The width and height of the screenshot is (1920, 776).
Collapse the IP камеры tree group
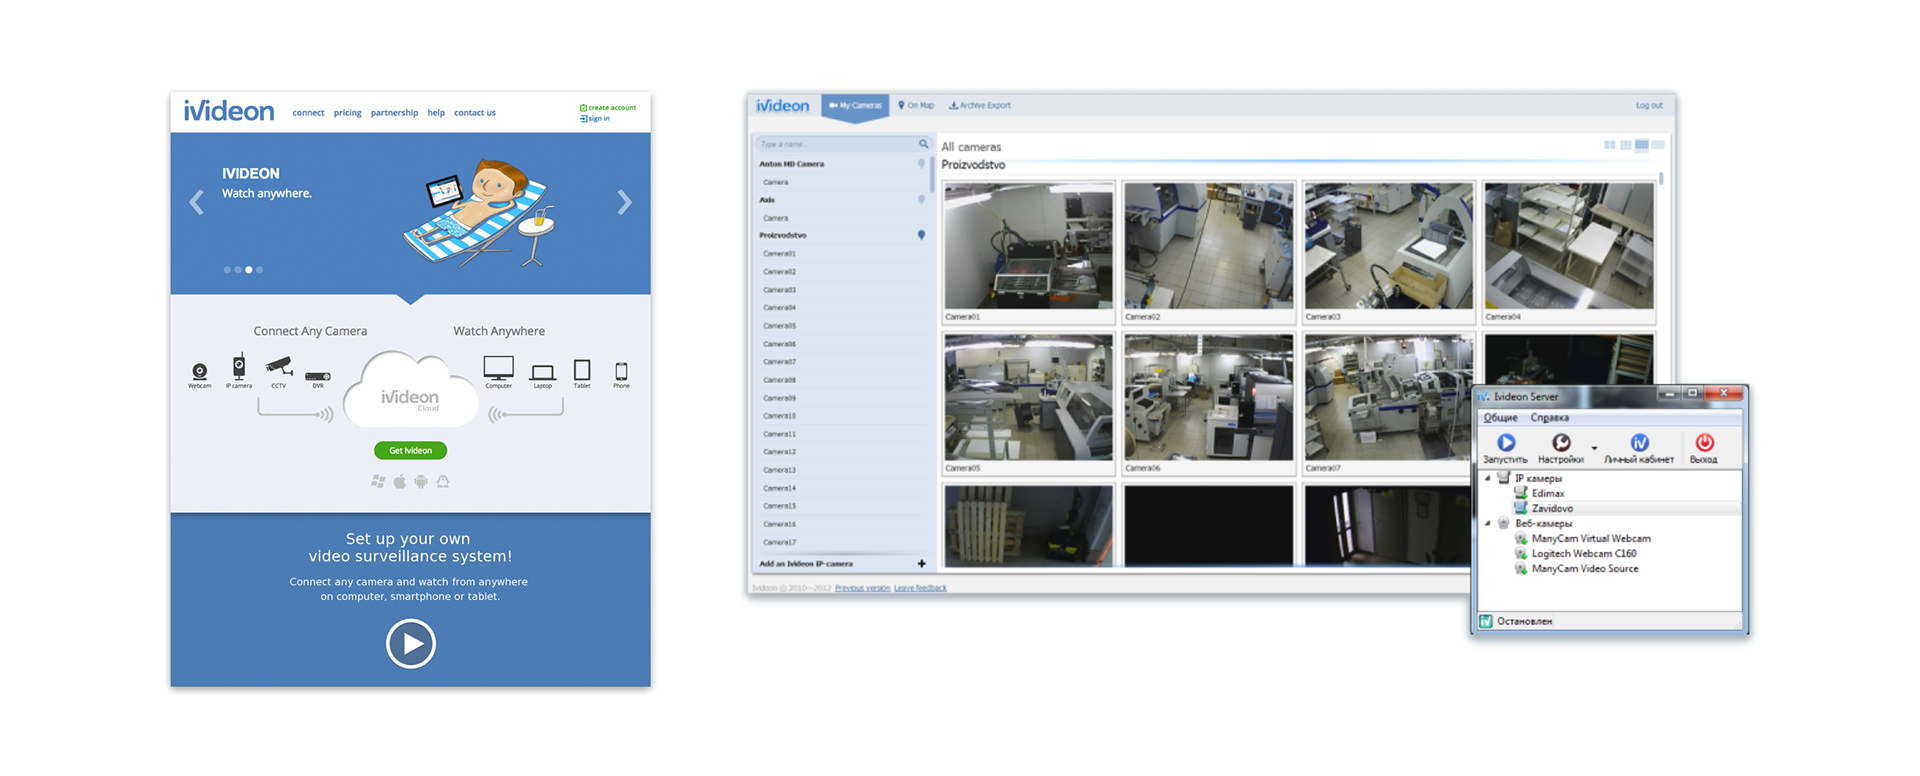pyautogui.click(x=1488, y=478)
